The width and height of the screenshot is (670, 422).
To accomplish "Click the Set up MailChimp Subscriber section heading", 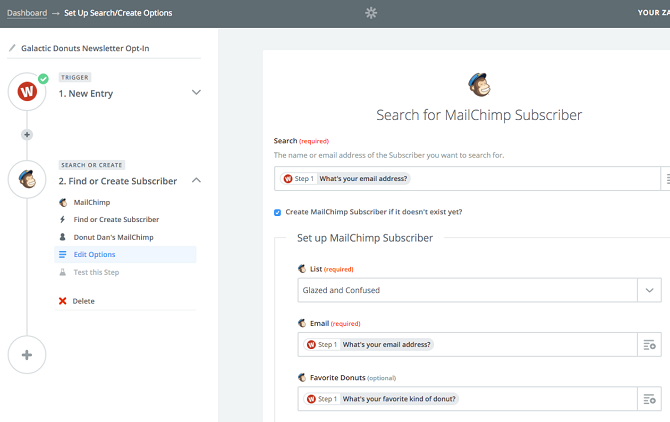I will click(x=365, y=238).
